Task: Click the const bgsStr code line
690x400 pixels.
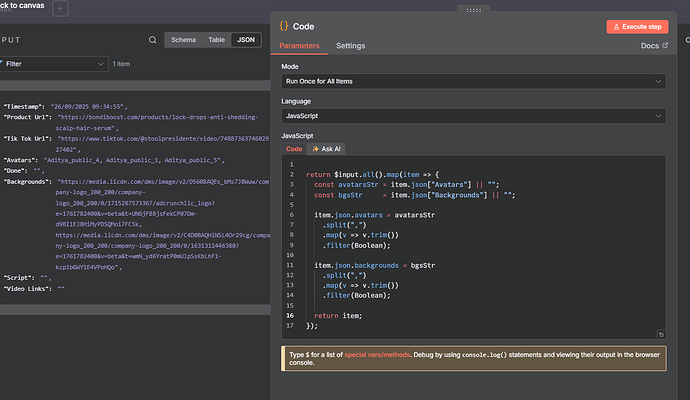Action: [x=415, y=195]
